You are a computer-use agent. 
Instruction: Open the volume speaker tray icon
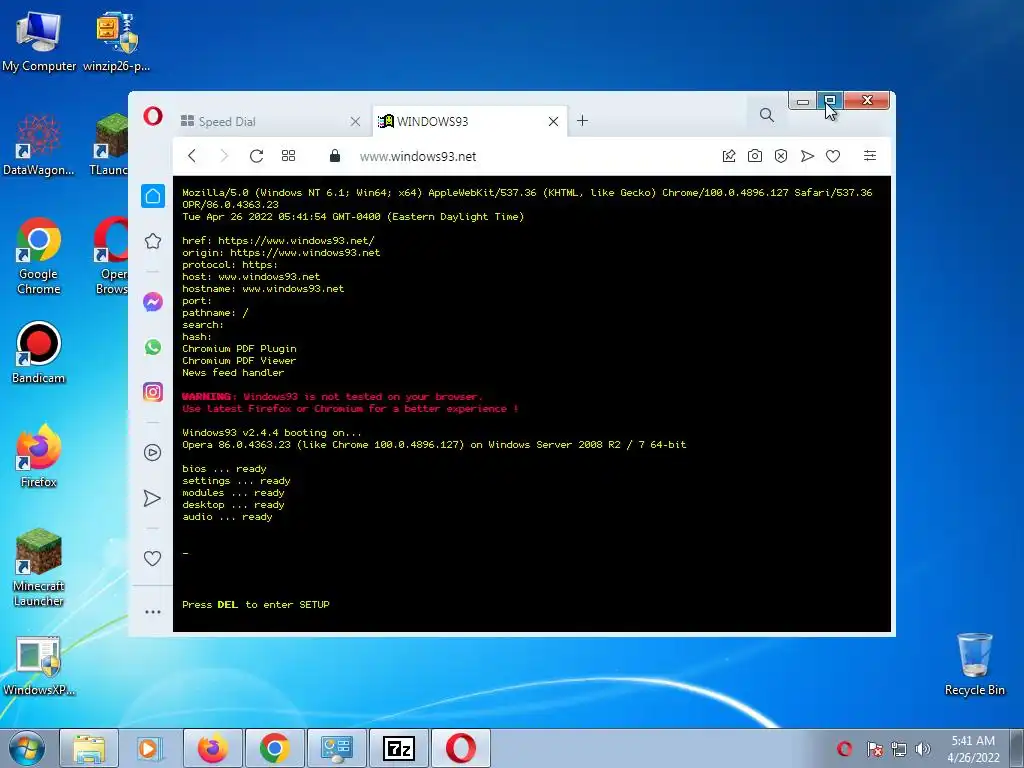[x=923, y=749]
